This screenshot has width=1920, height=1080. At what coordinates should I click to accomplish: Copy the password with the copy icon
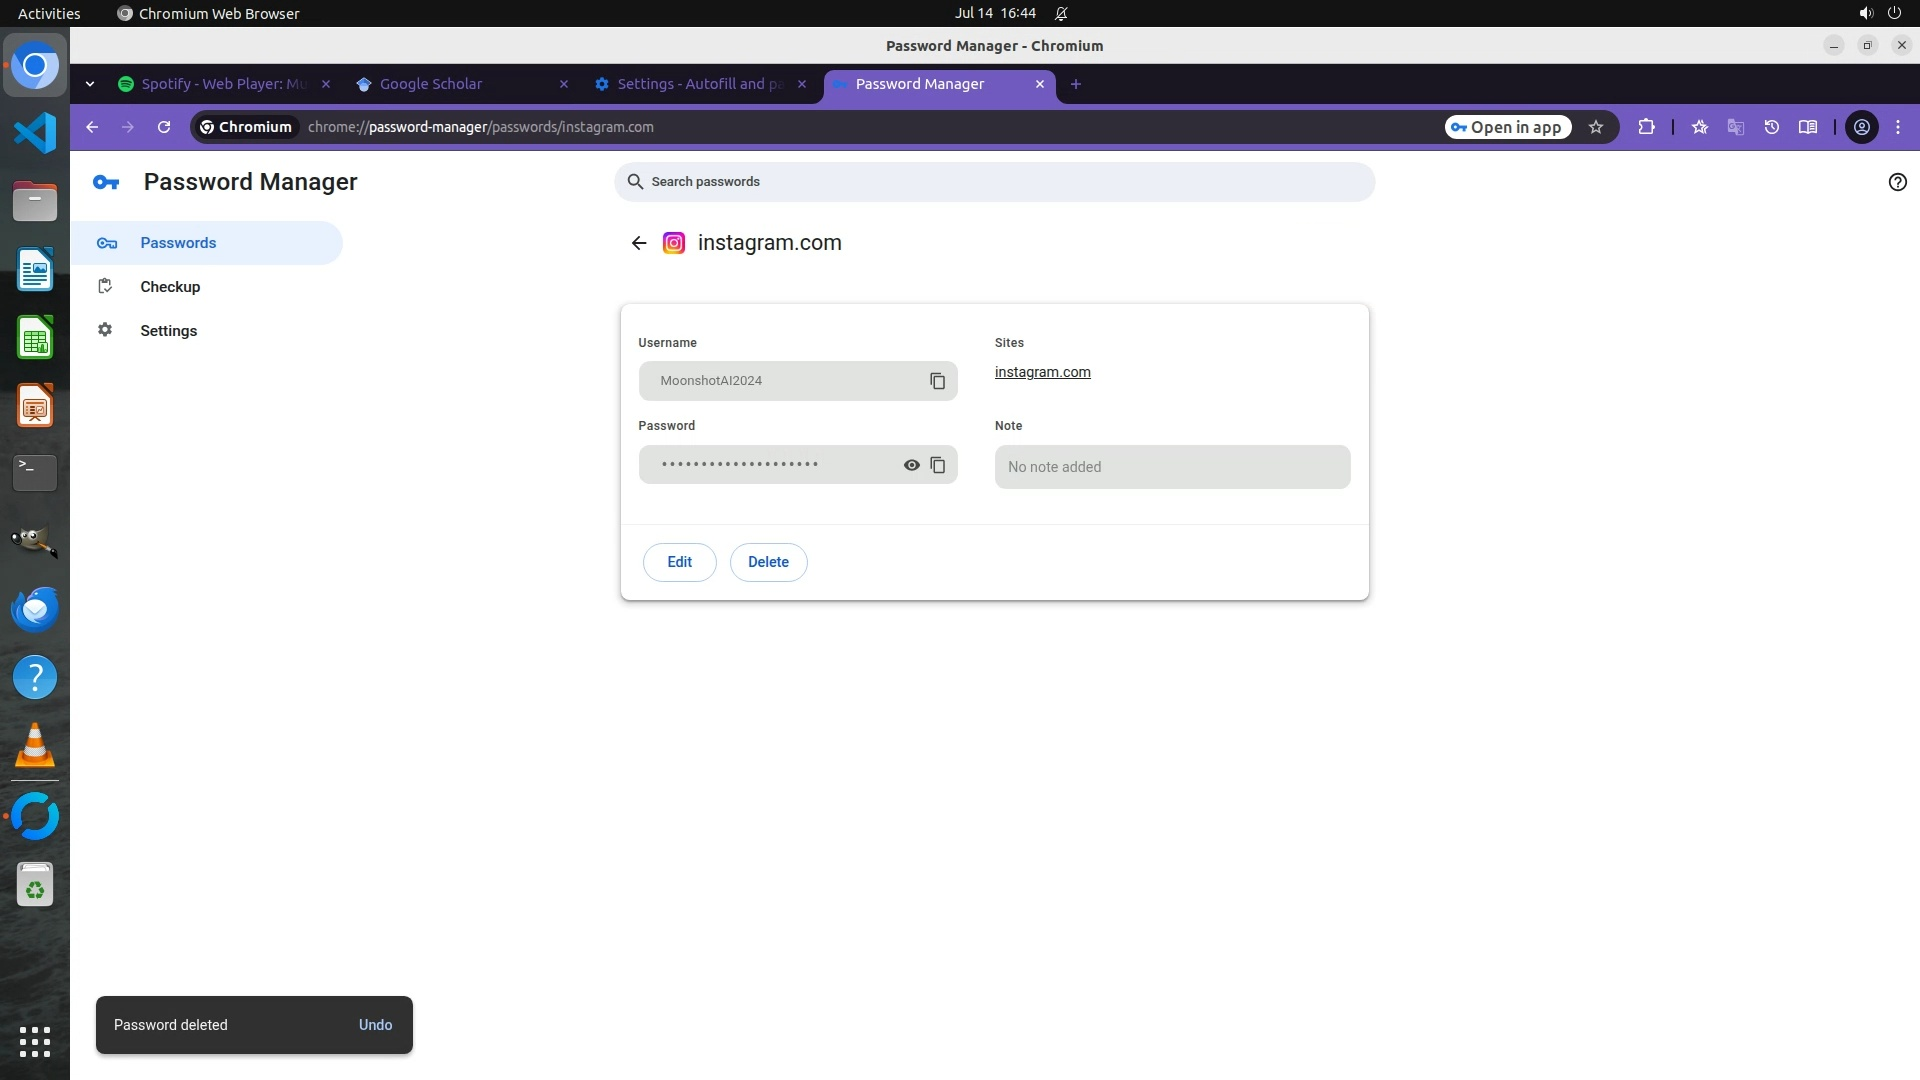(937, 465)
